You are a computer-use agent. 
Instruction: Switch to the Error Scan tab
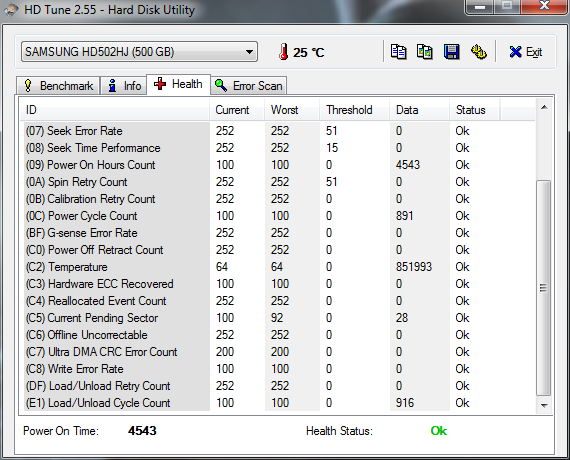(249, 86)
